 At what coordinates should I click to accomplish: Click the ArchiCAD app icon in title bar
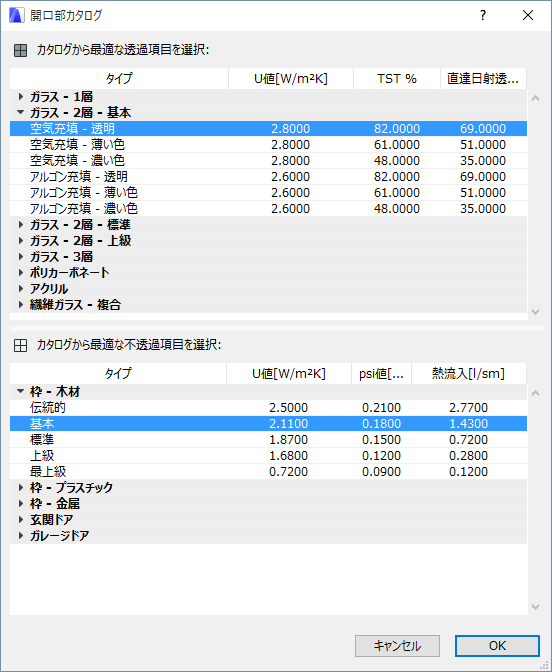(16, 15)
